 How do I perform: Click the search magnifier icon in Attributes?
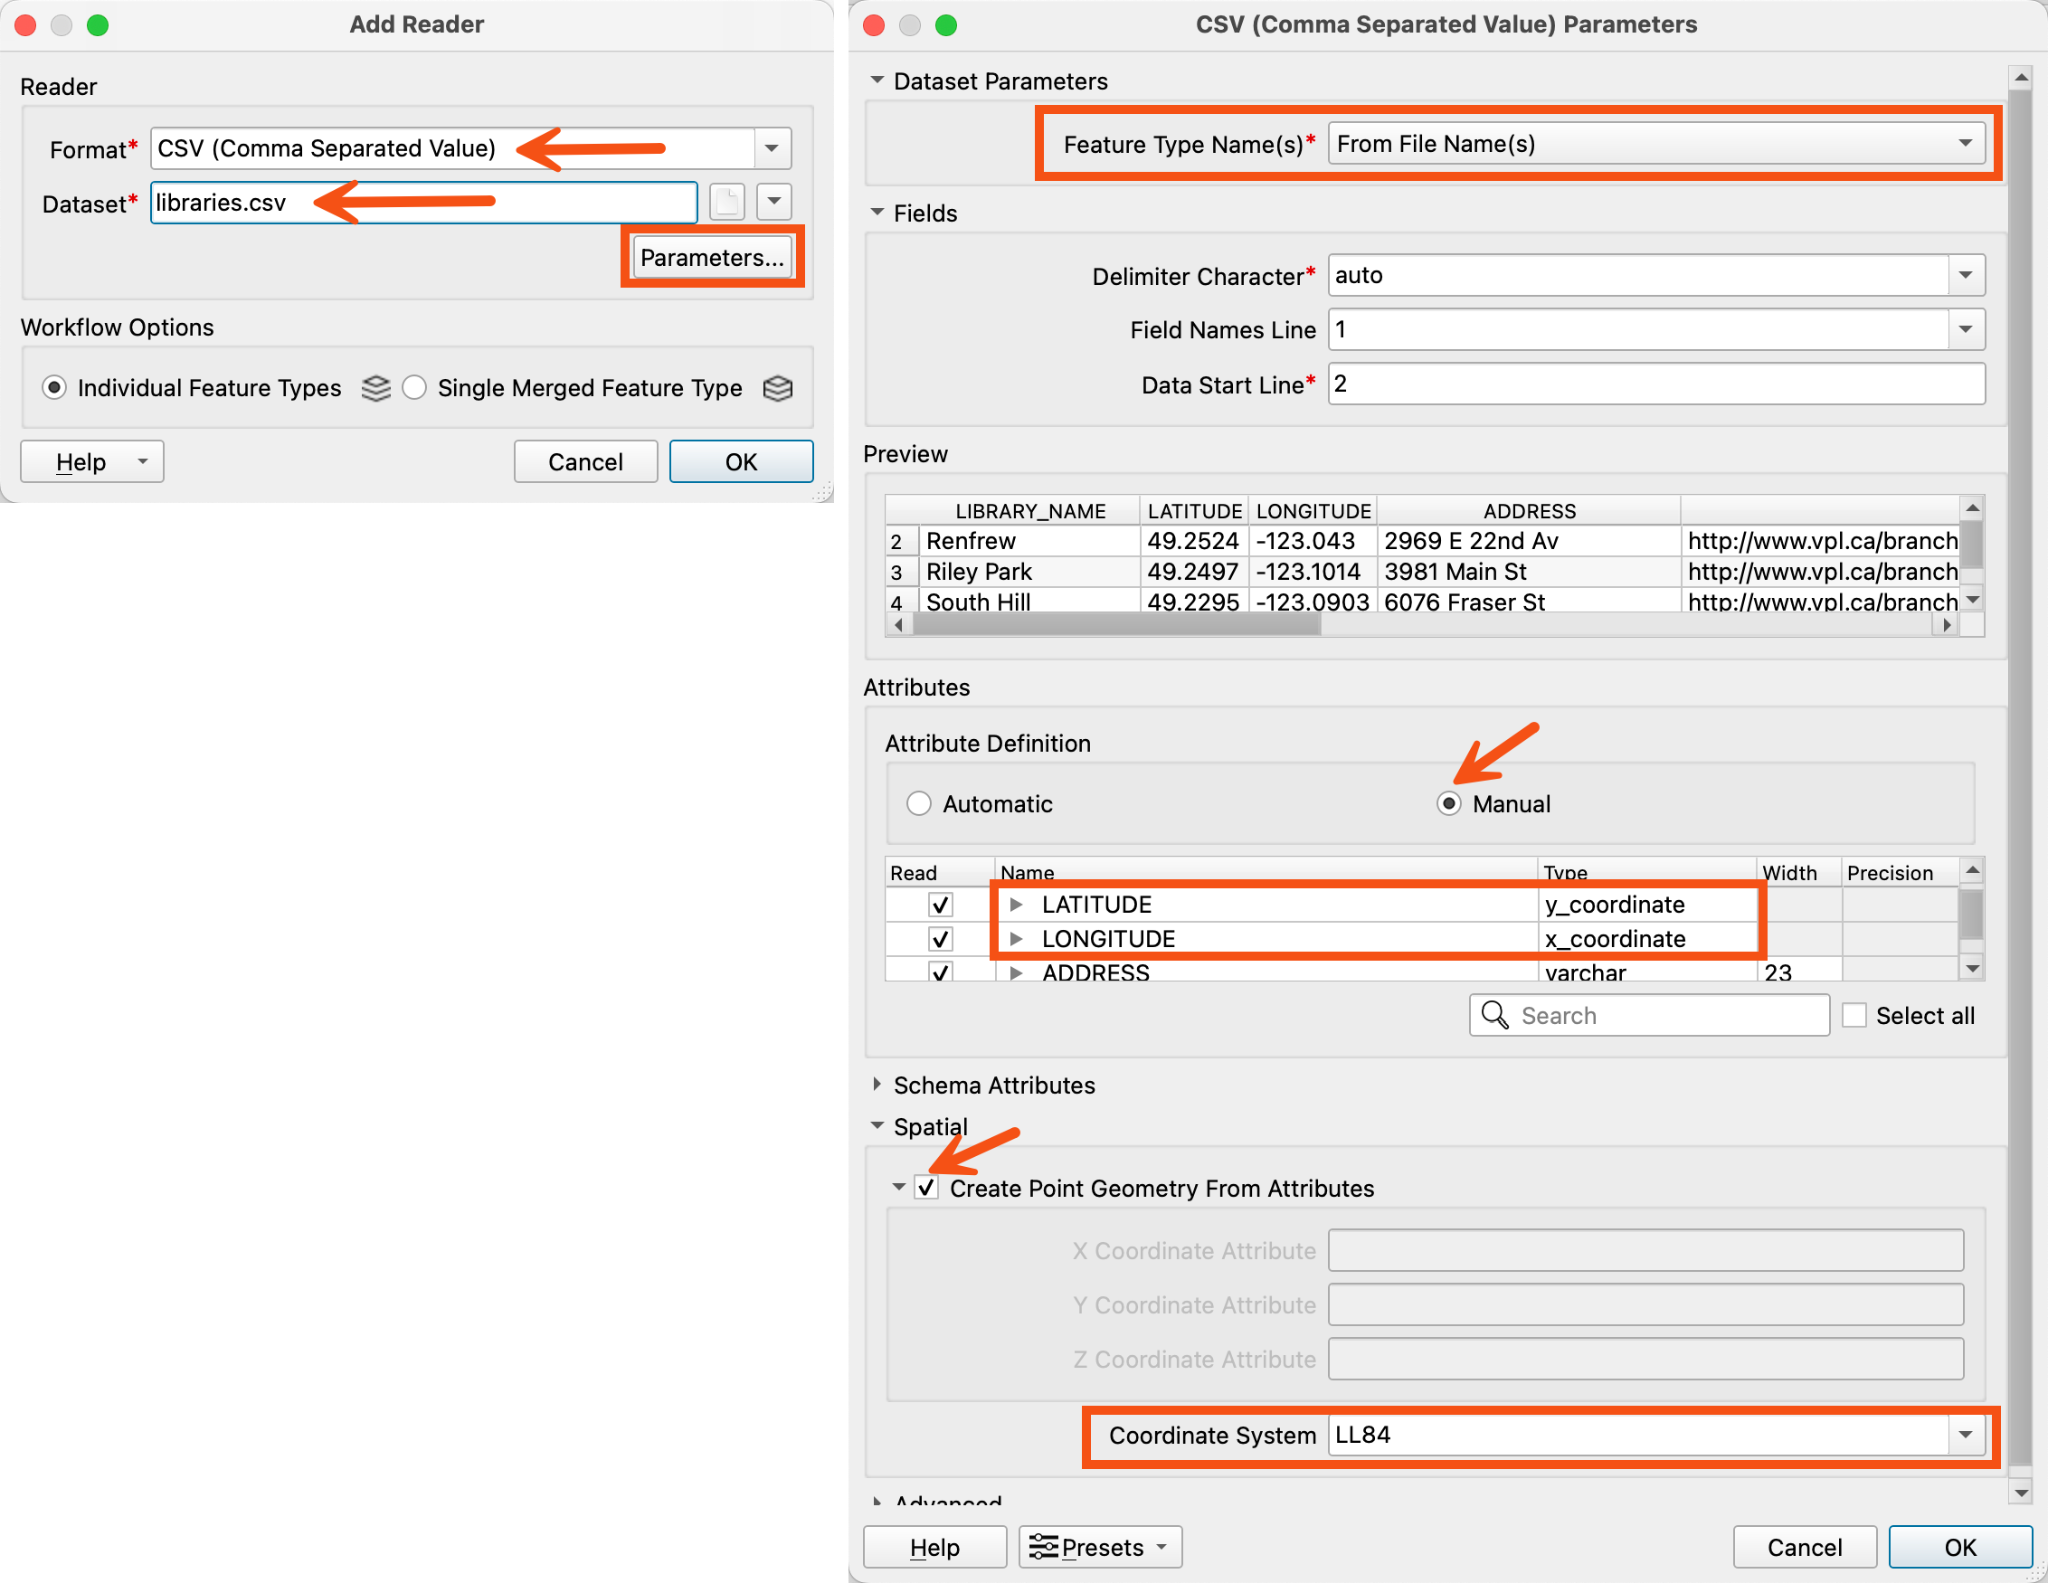[x=1495, y=1015]
